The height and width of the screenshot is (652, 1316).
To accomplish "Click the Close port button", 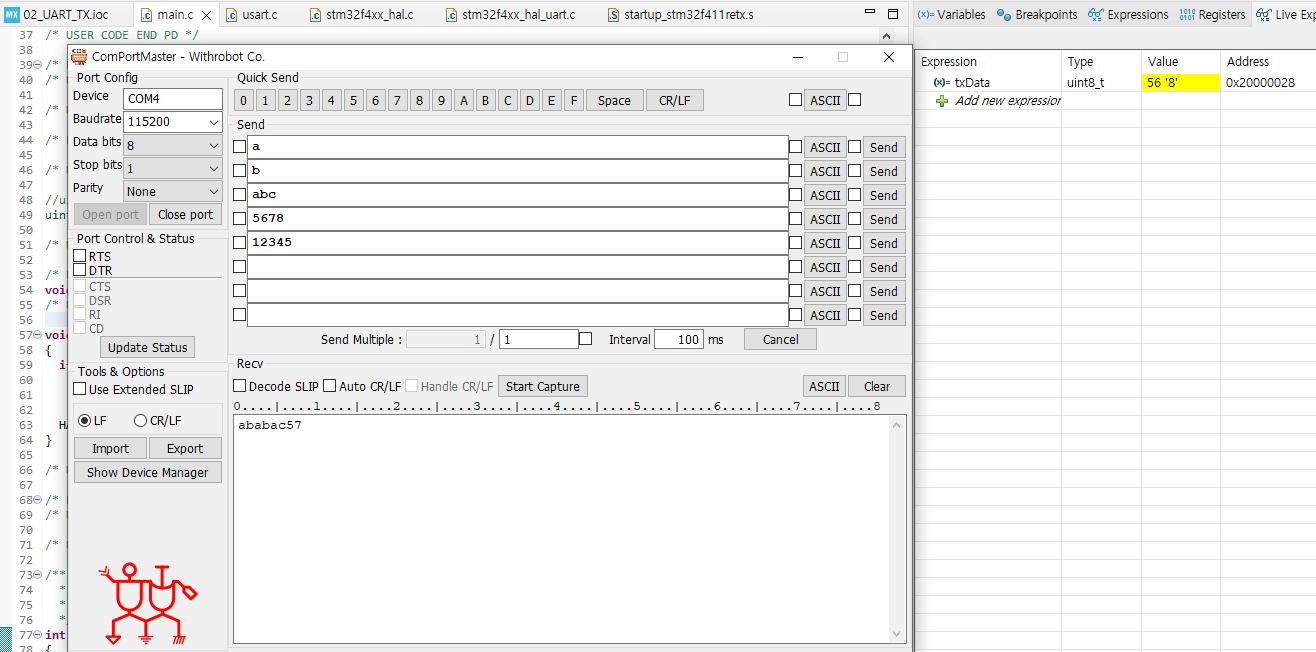I will tap(185, 214).
